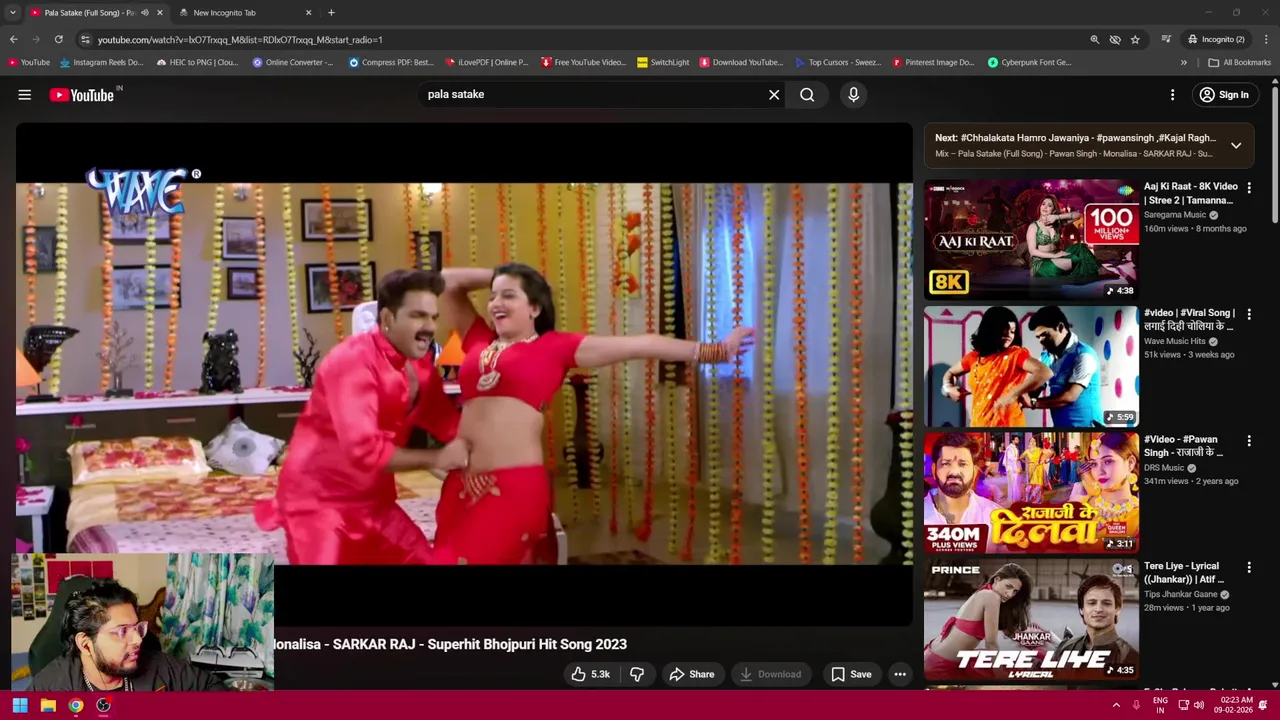
Task: Open Rajaji Ke Dilwa video thumbnail
Action: [x=1031, y=492]
